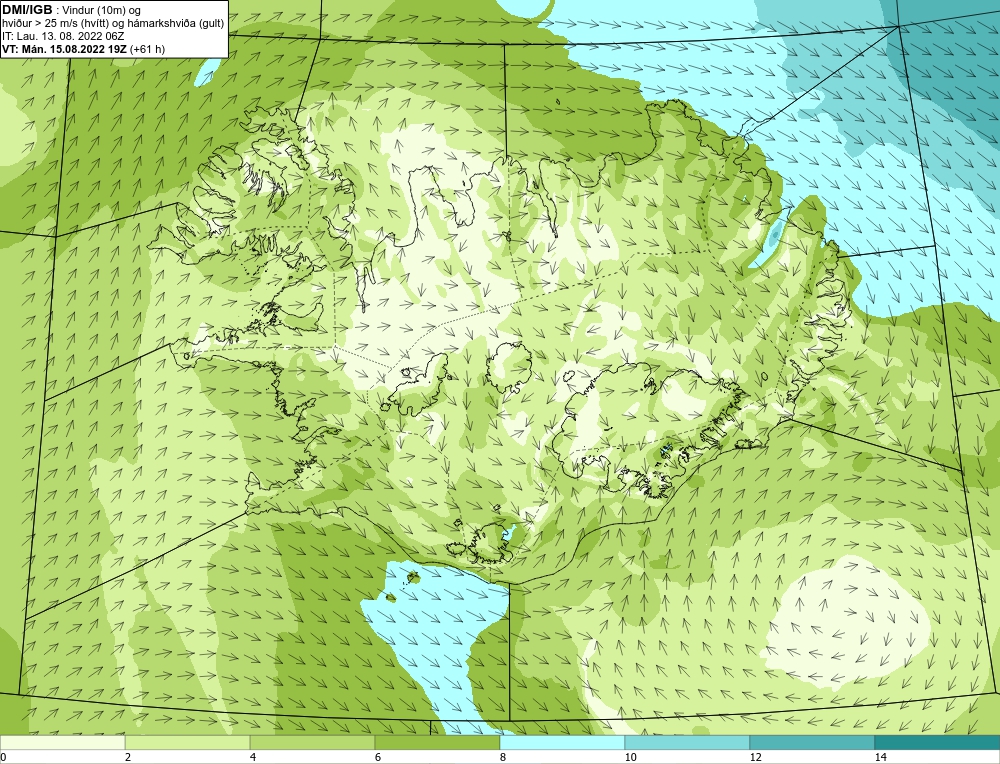The height and width of the screenshot is (764, 1000).
Task: Click the "(+61 h)" forecast offset text
Action: click(x=147, y=49)
